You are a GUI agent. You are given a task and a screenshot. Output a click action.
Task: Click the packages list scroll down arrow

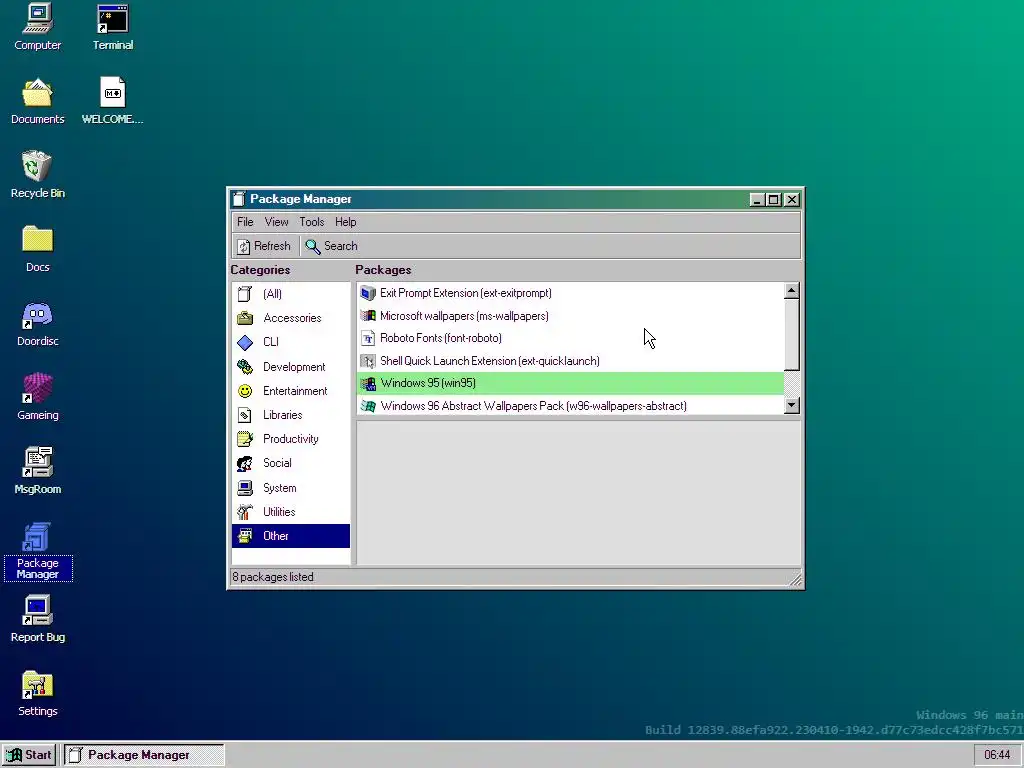(792, 406)
